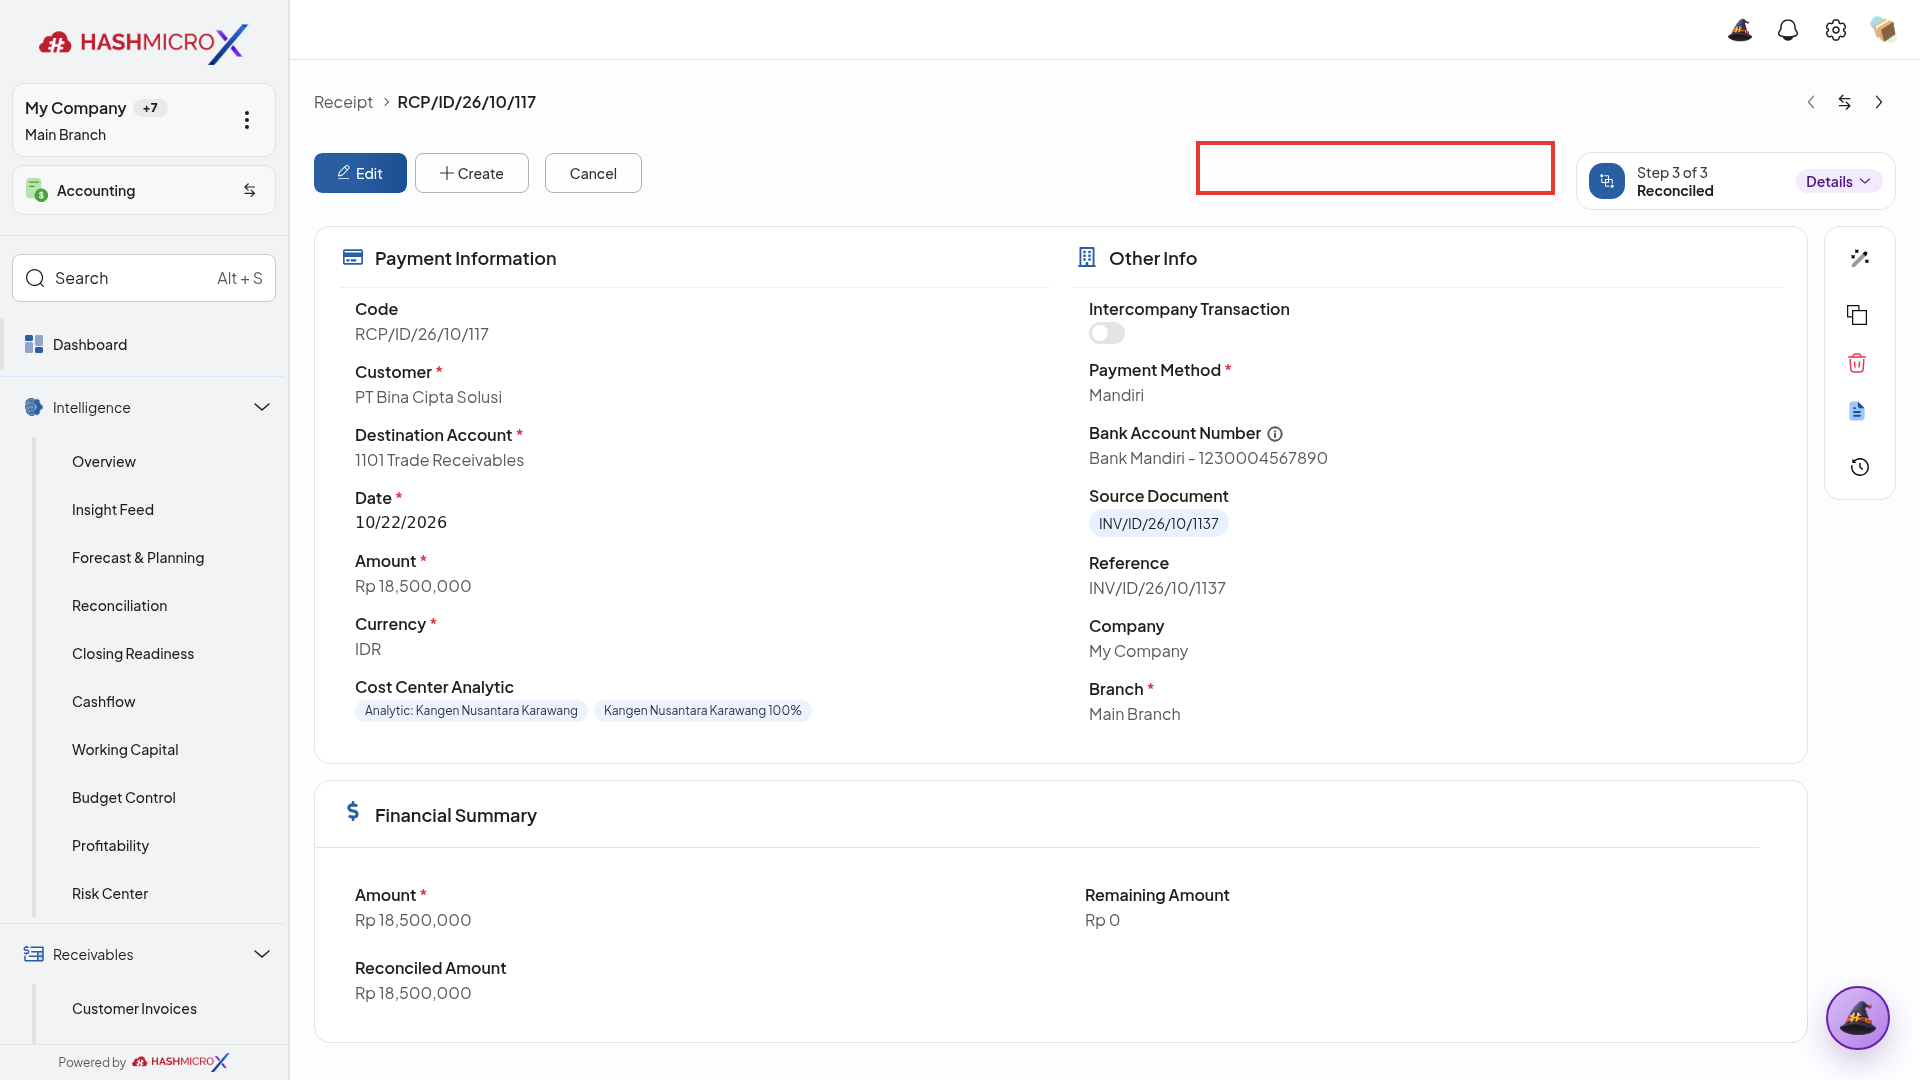Click the Other Info building icon

click(1087, 258)
